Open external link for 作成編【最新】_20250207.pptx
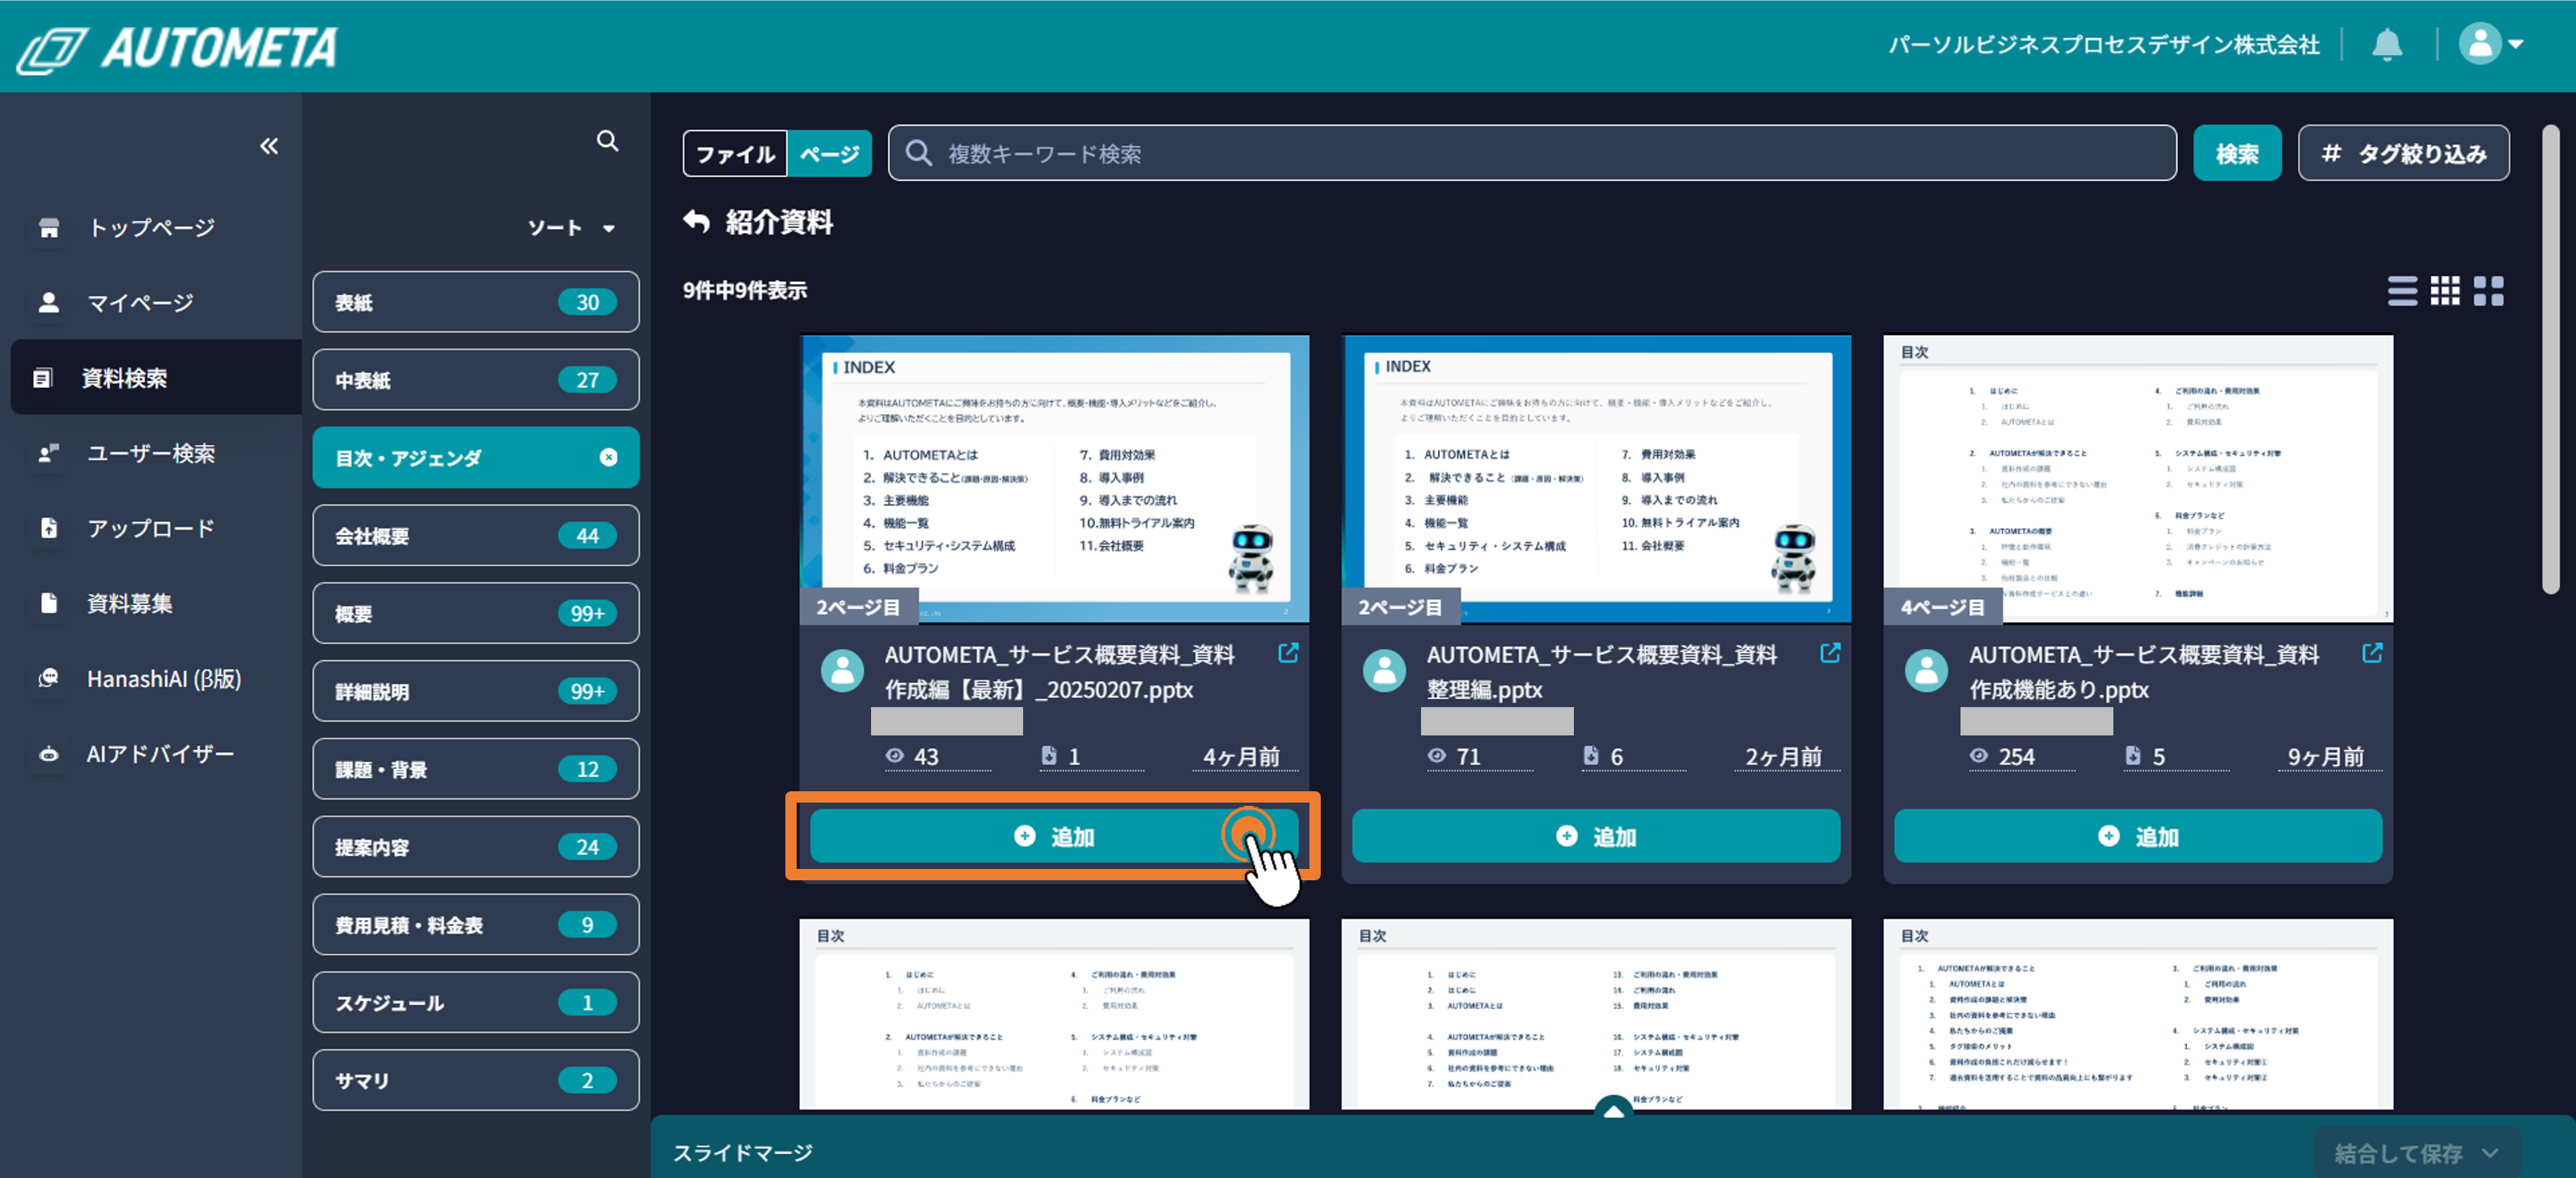Image resolution: width=2576 pixels, height=1178 pixels. pyautogui.click(x=1288, y=653)
